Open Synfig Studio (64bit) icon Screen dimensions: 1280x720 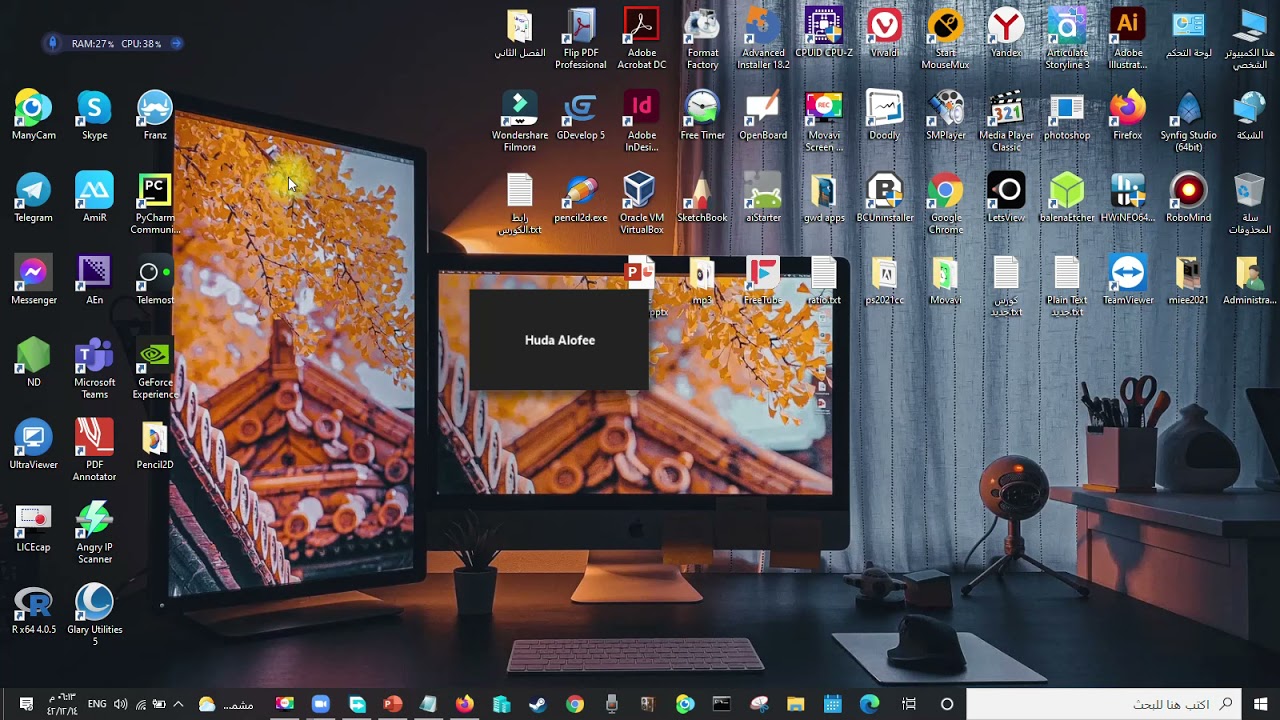(1188, 120)
